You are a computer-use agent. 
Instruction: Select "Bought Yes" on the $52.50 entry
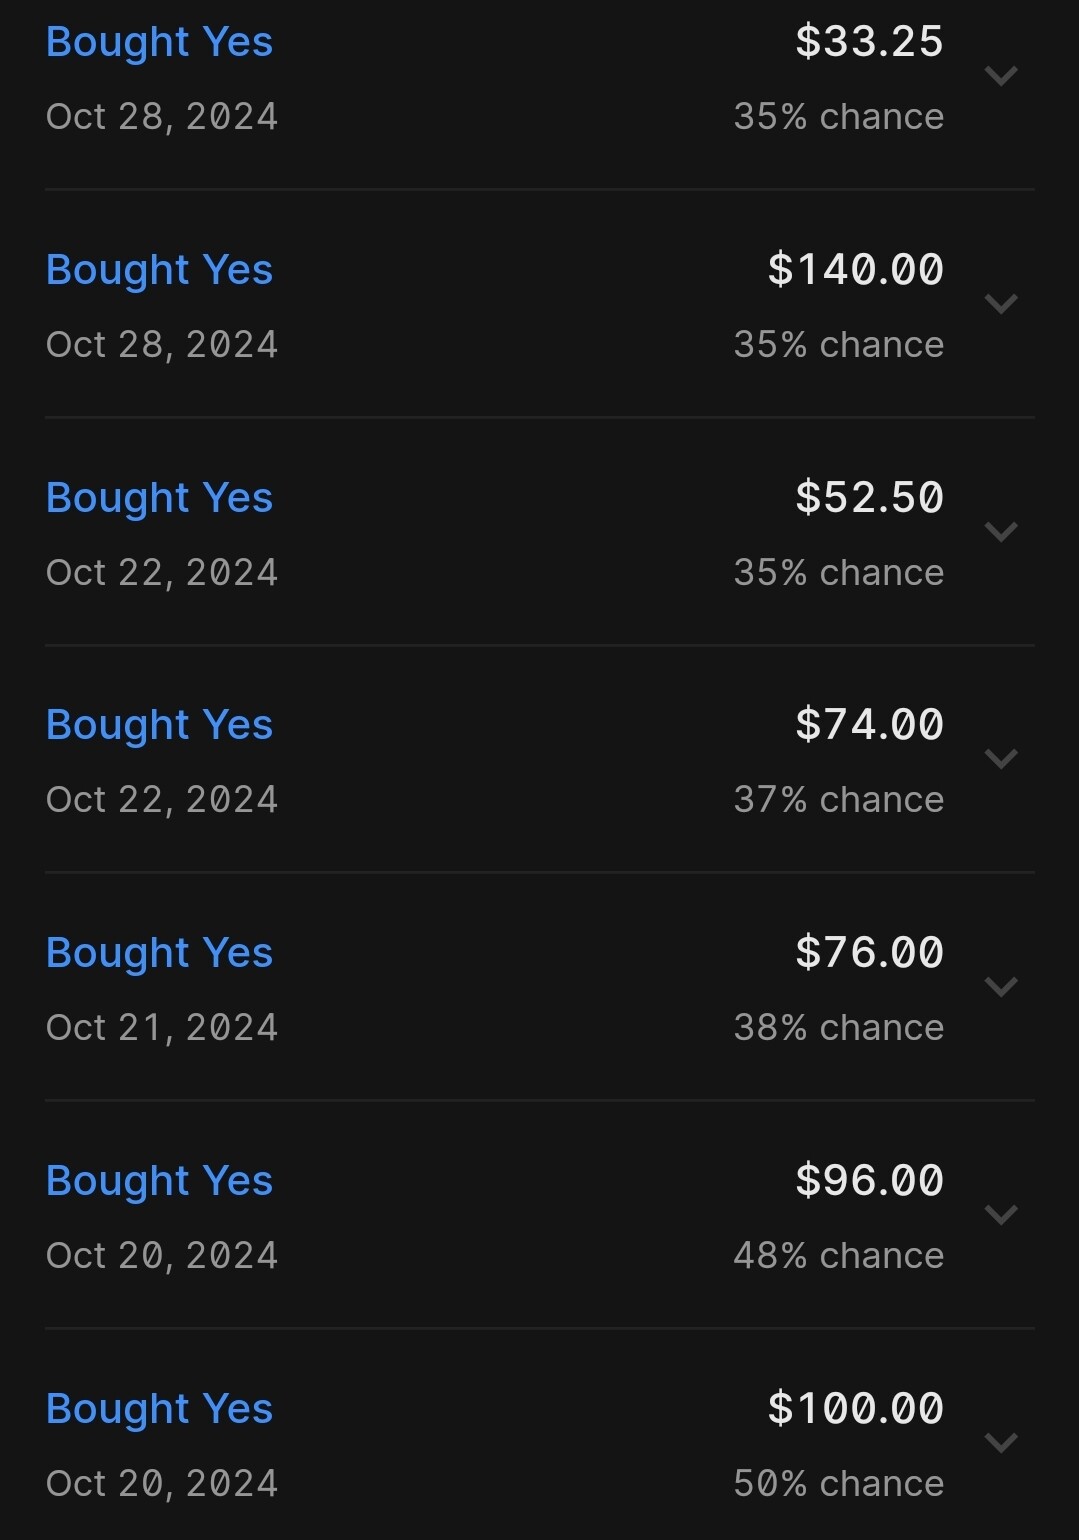(159, 498)
